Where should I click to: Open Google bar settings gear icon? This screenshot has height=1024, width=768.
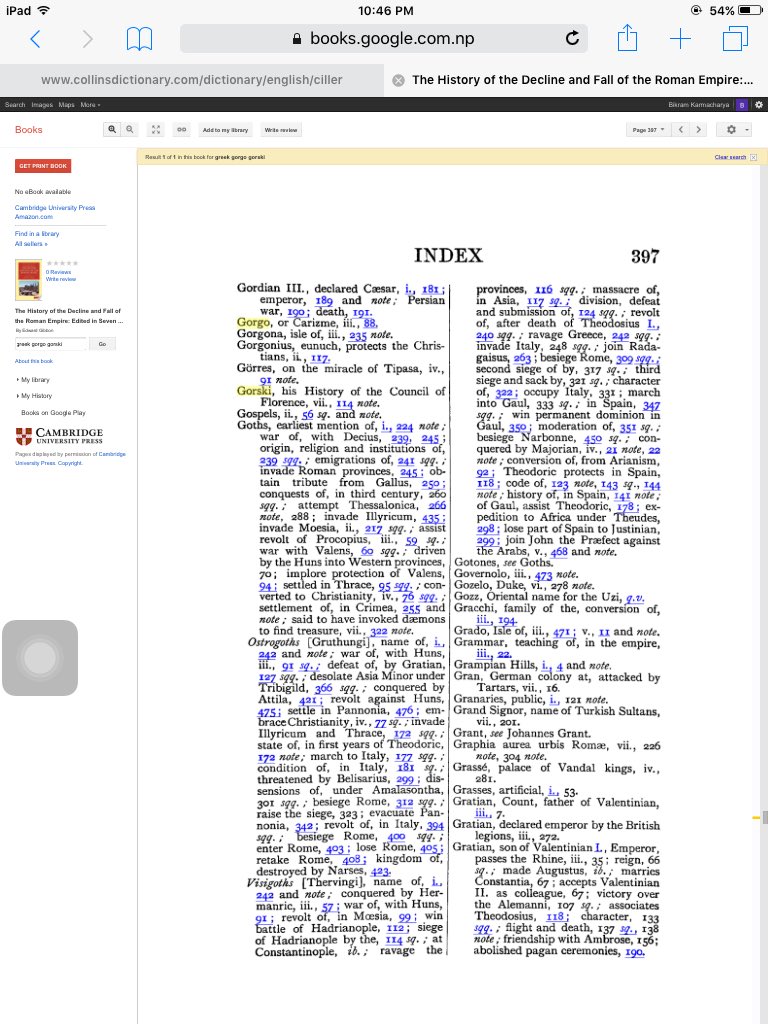pyautogui.click(x=758, y=104)
